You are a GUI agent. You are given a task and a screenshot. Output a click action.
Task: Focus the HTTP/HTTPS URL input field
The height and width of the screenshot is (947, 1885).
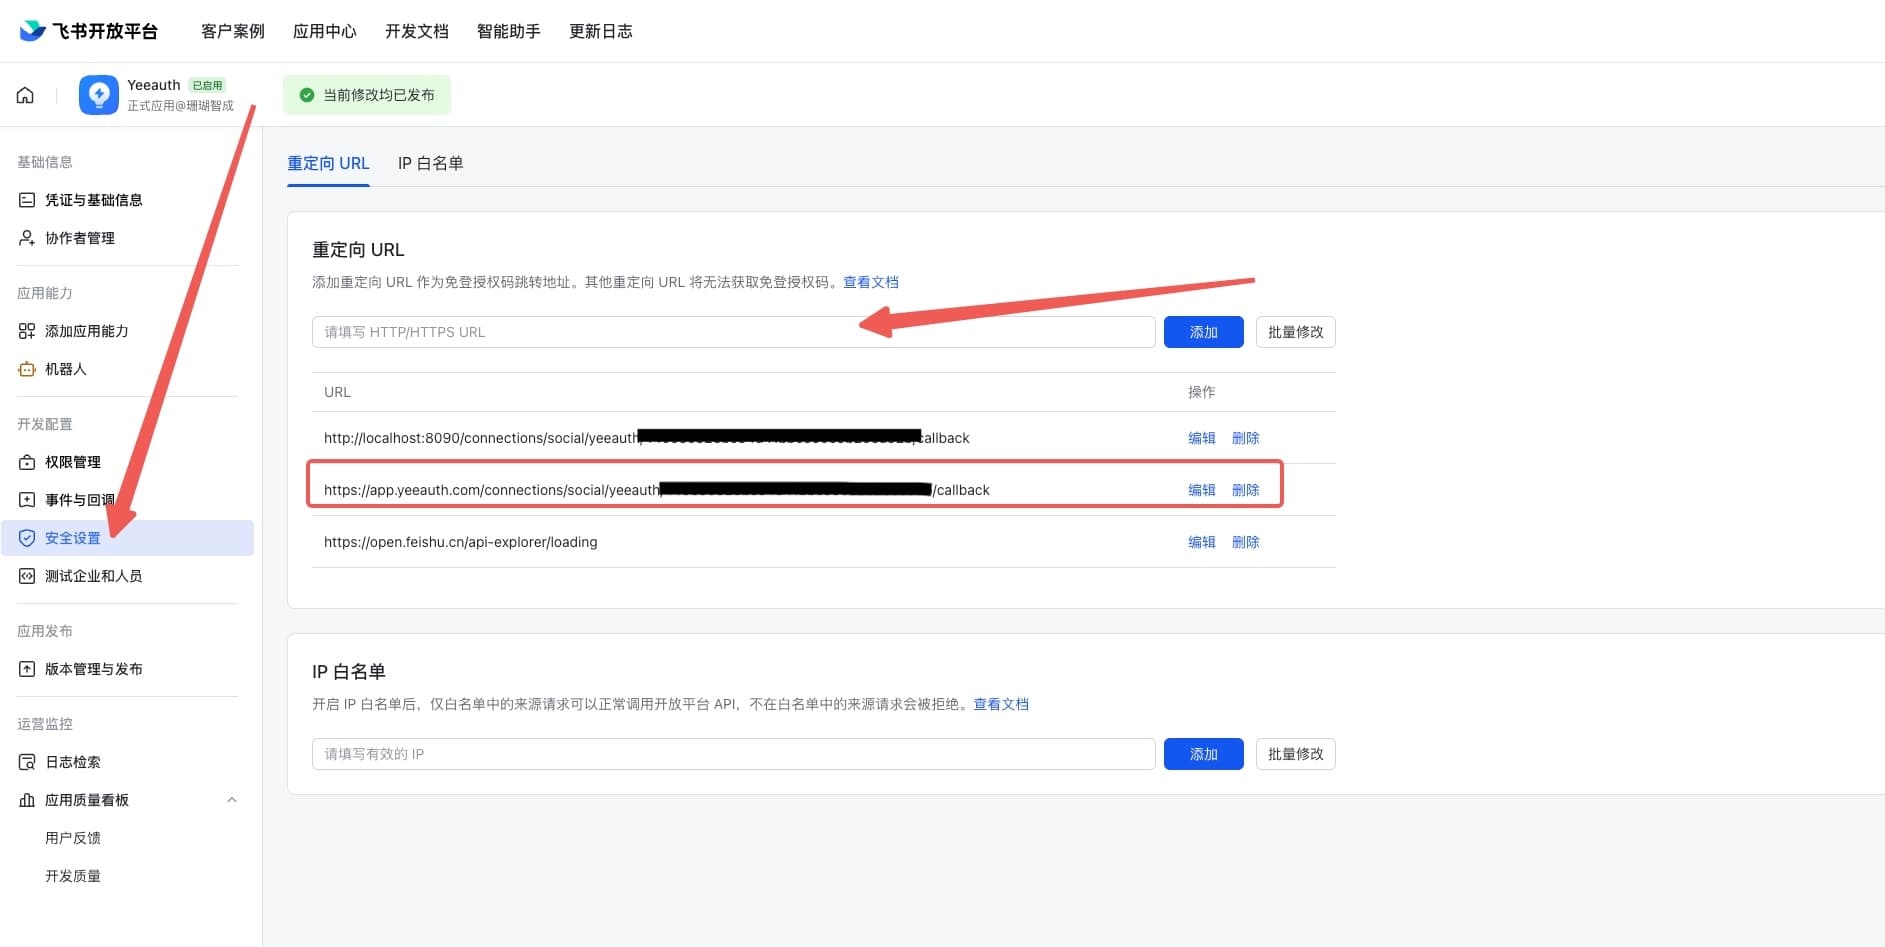734,332
